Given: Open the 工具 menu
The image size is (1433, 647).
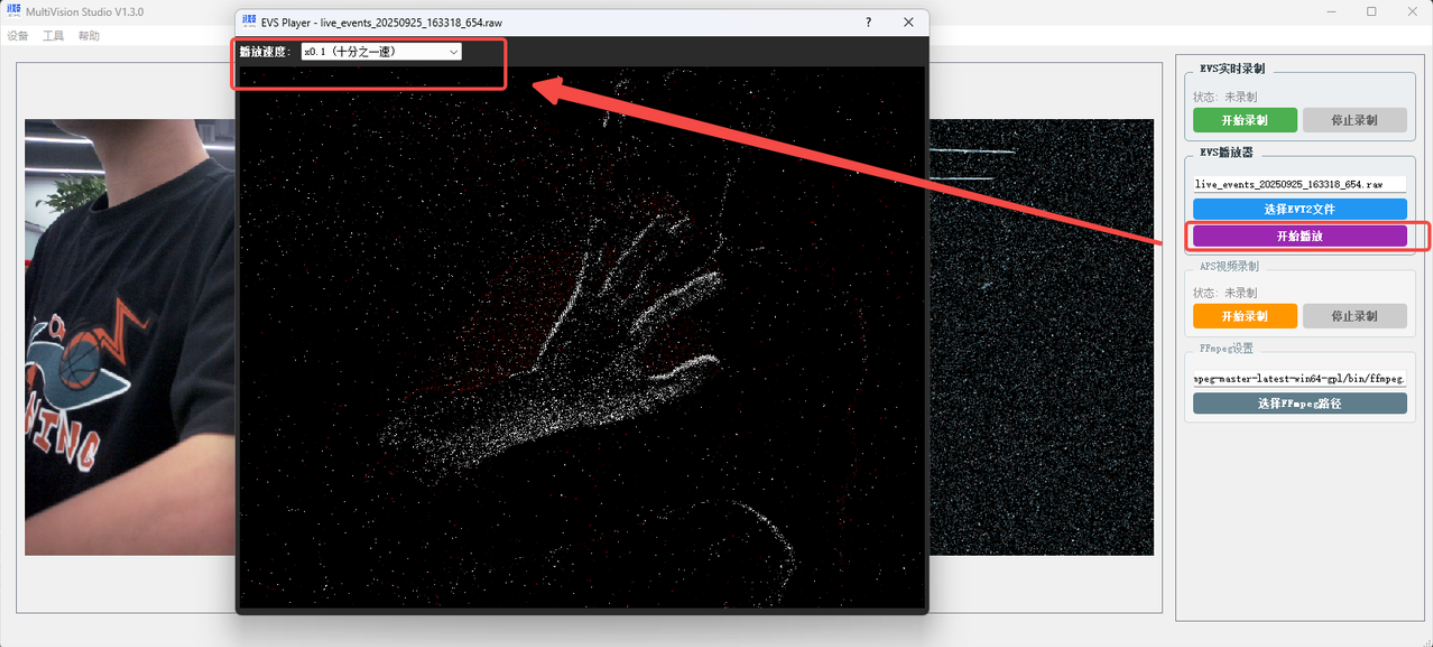Looking at the screenshot, I should pos(53,36).
